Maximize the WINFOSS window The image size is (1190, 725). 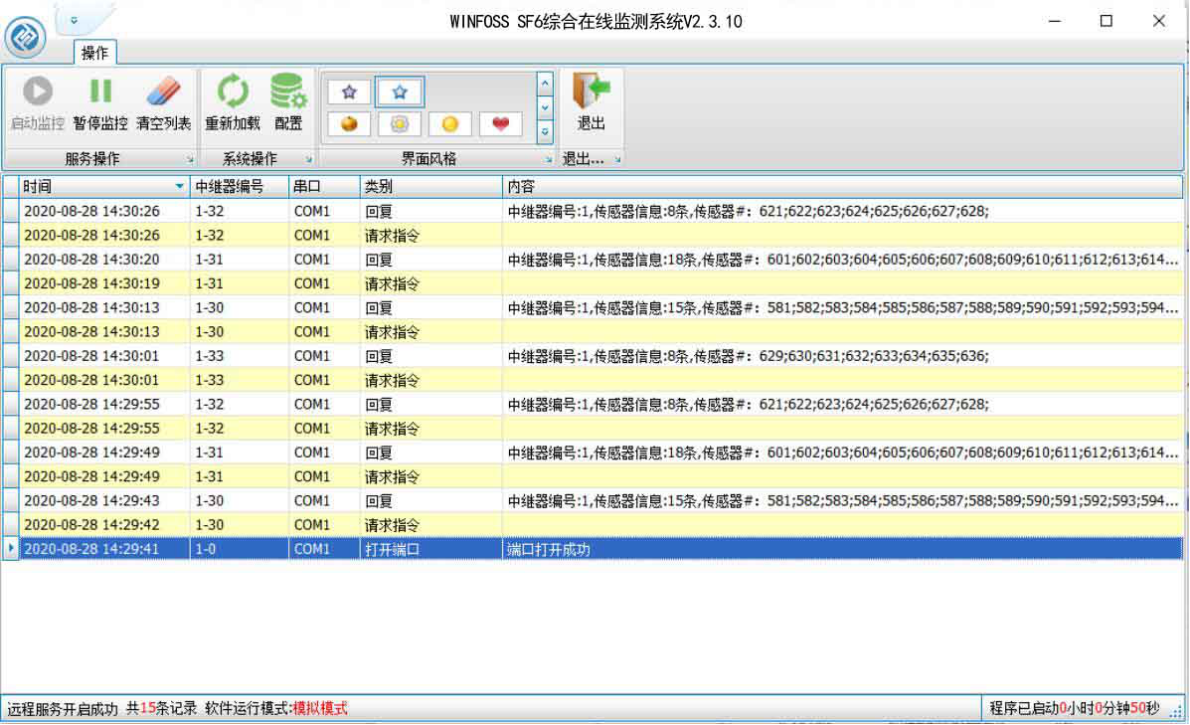point(1107,21)
